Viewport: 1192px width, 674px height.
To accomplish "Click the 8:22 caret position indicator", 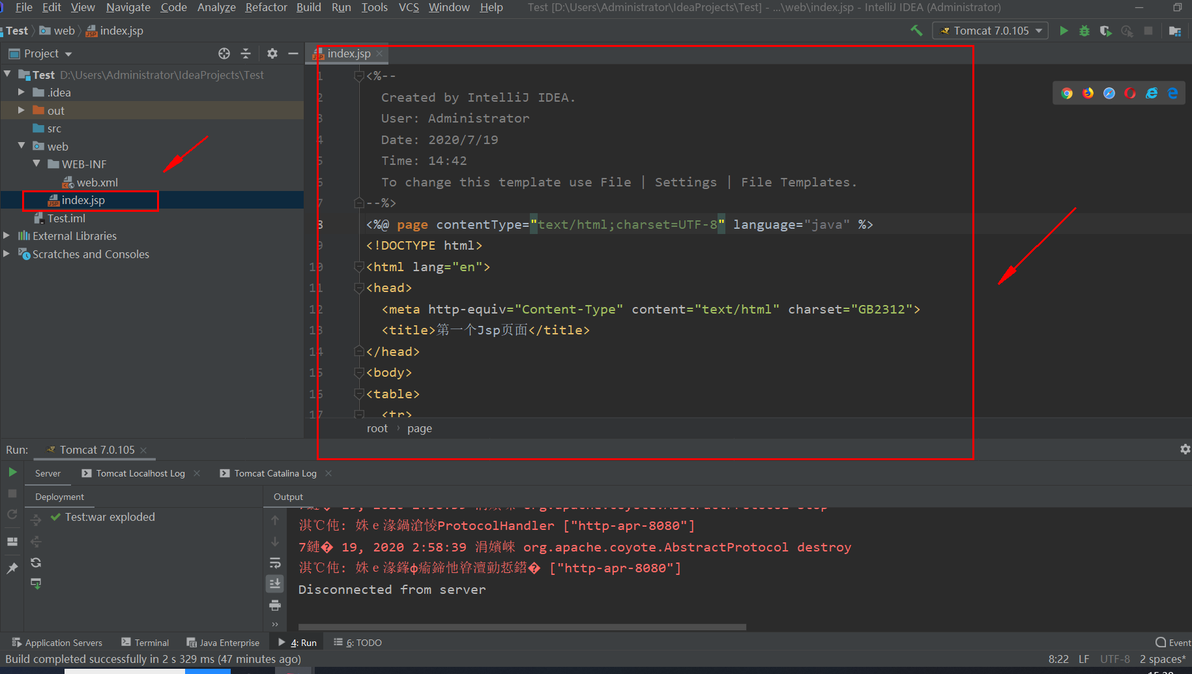I will (1058, 659).
